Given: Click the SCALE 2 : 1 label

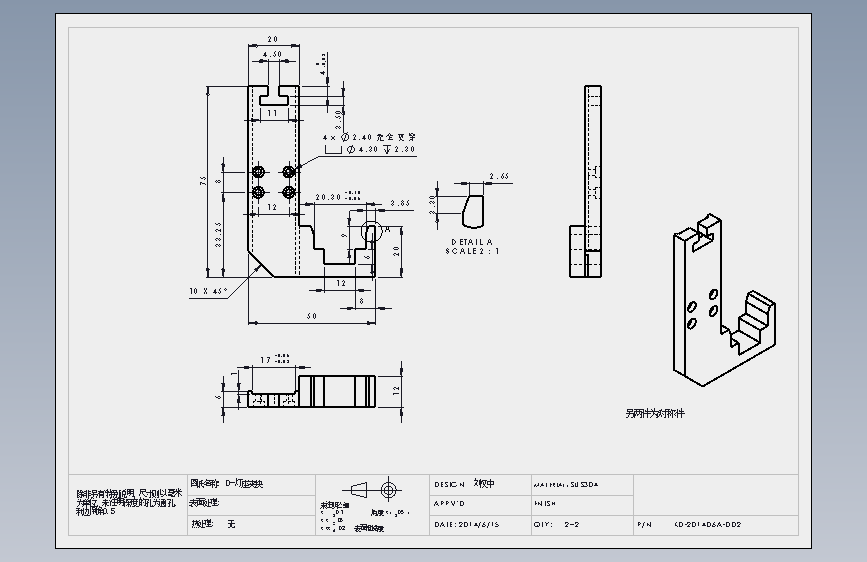Looking at the screenshot, I should (472, 251).
